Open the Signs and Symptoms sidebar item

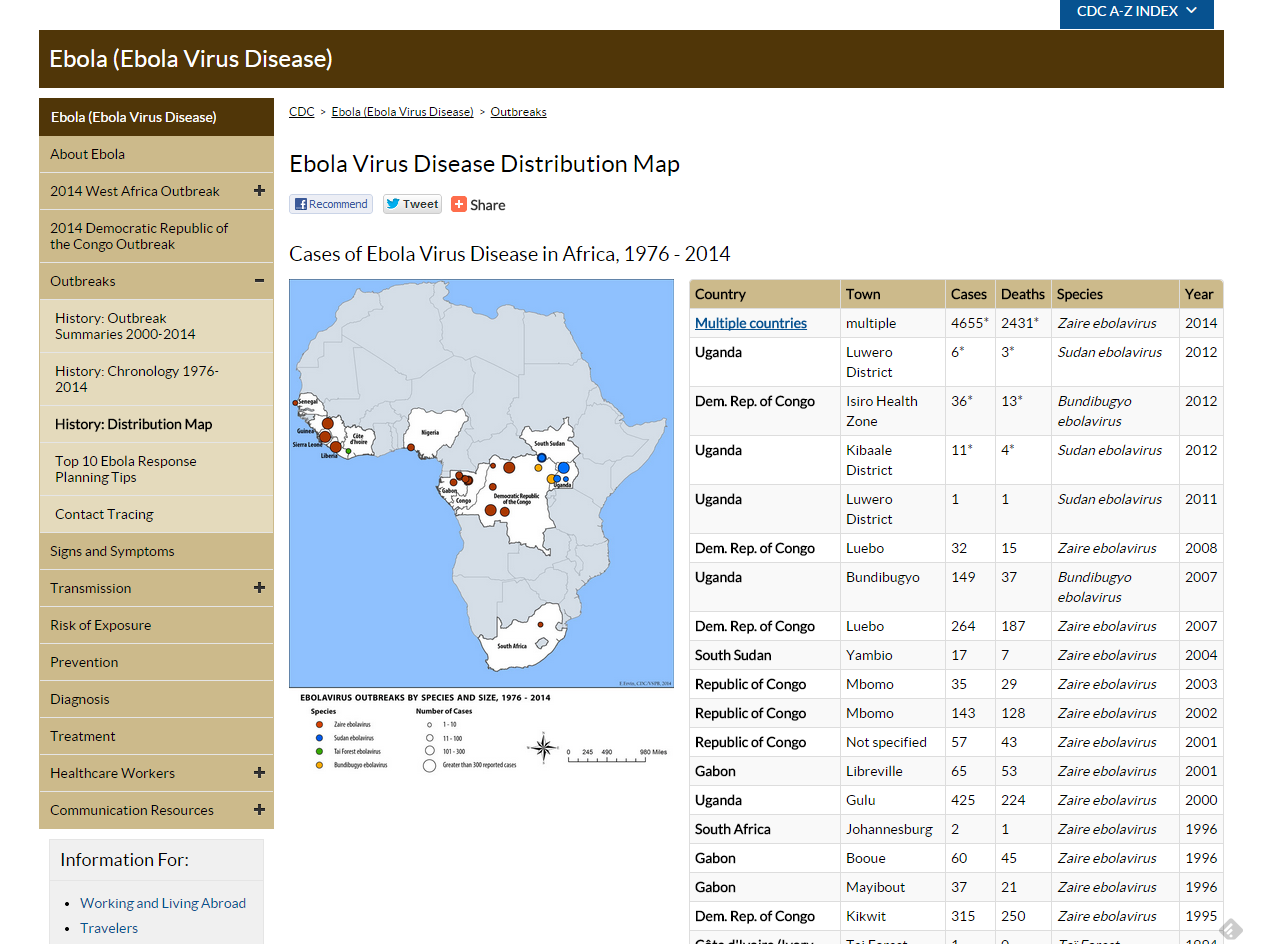click(x=156, y=551)
